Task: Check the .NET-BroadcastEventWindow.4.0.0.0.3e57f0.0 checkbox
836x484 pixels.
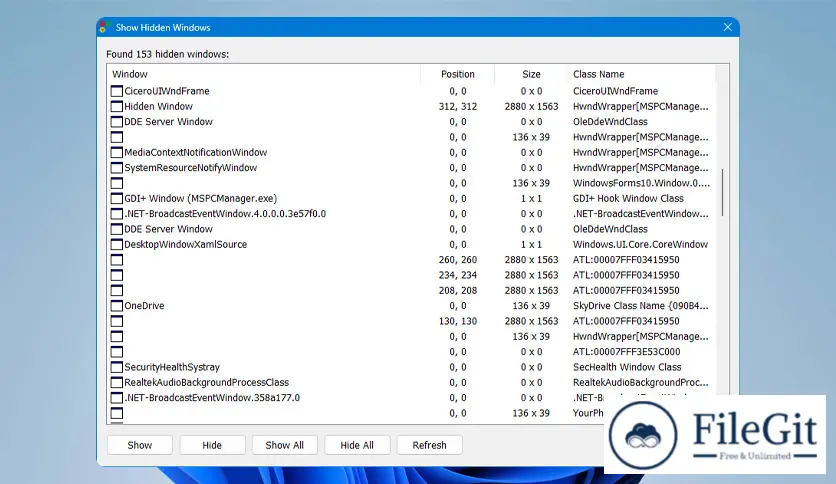Action: 117,214
